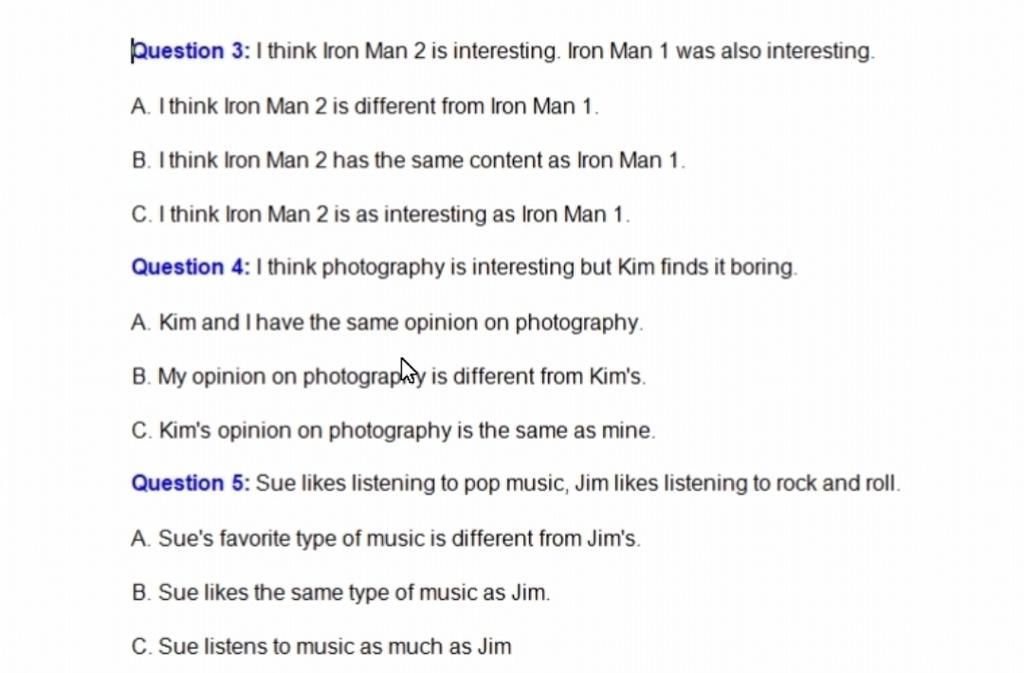This screenshot has width=1024, height=673.
Task: Click the Question 4 heading
Action: pyautogui.click(x=191, y=267)
